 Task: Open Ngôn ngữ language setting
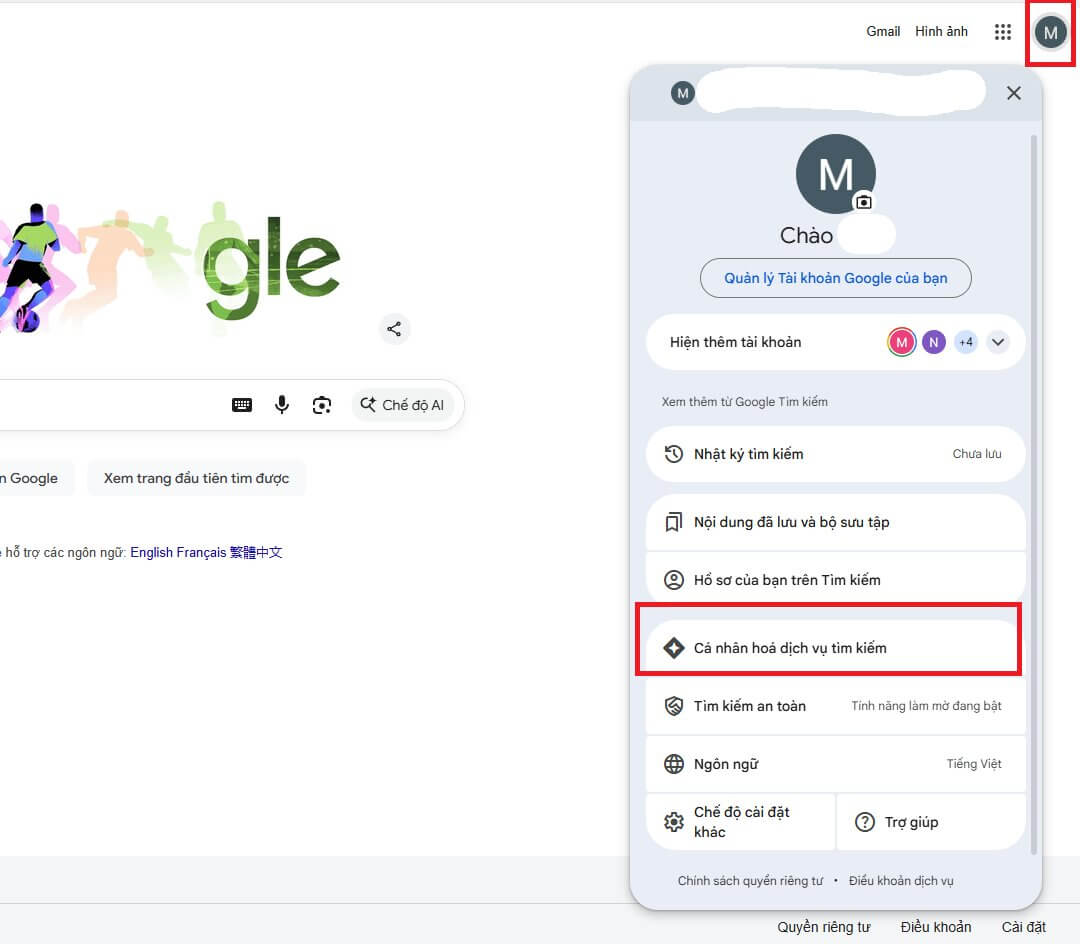tap(835, 764)
